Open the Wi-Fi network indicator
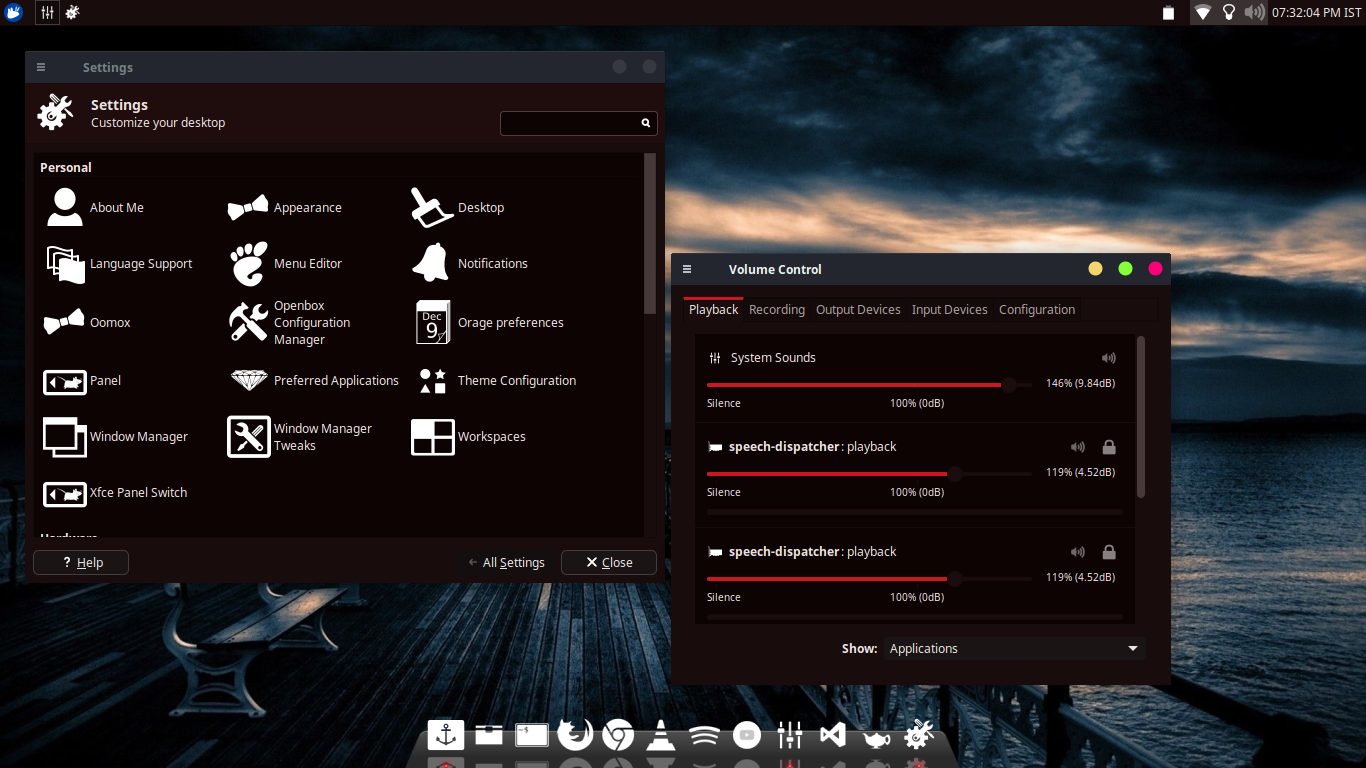Screen dimensions: 1366x768 1202,12
